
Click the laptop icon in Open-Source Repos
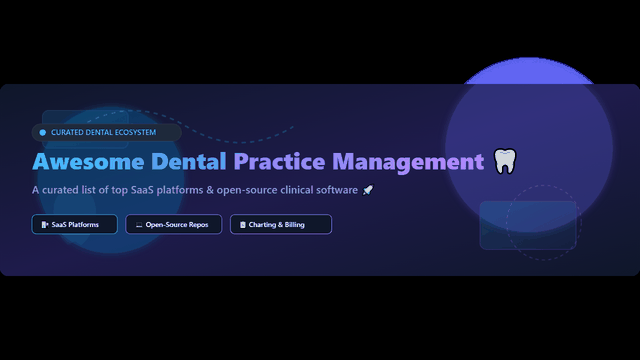point(139,225)
